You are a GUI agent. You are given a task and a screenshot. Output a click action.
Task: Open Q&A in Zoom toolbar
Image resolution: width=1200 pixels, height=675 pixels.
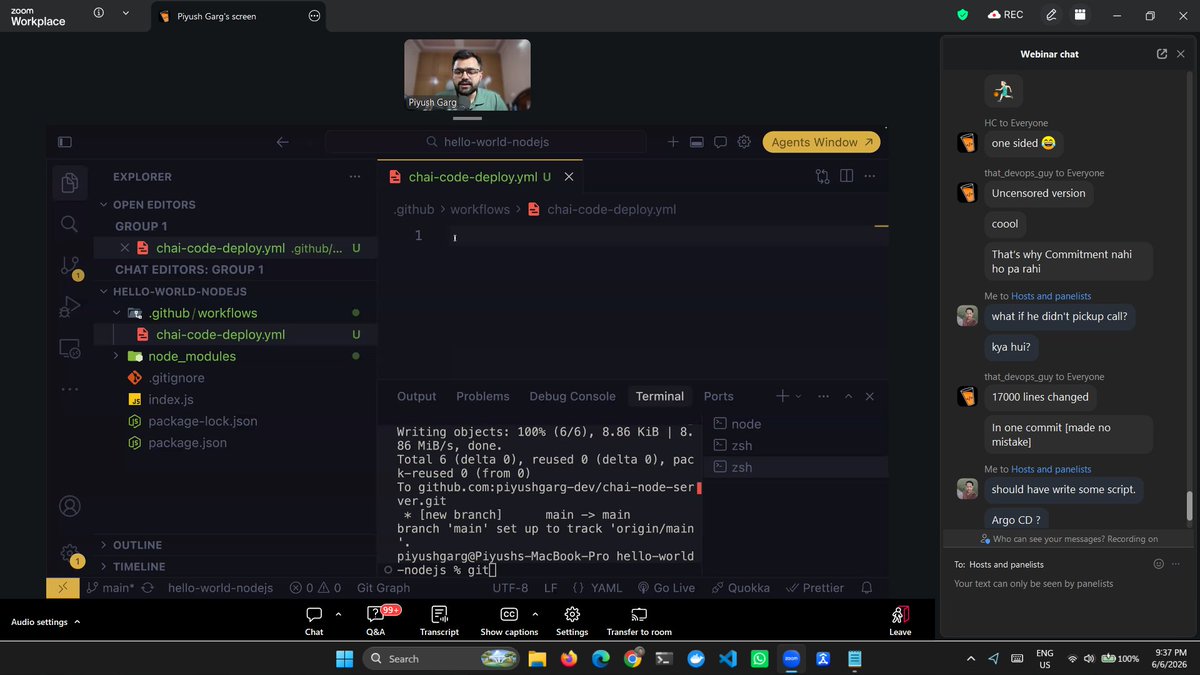click(376, 620)
